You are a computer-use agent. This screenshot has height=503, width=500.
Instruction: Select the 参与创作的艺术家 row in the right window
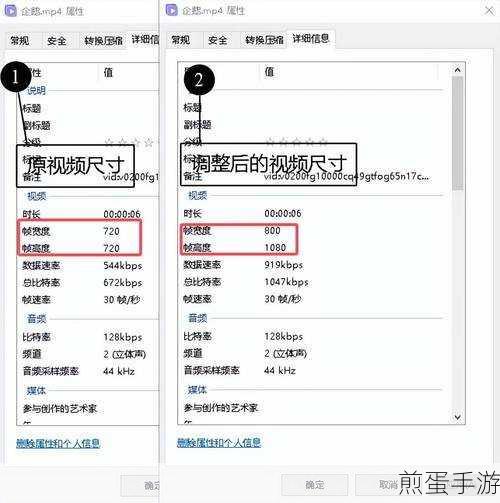coord(313,408)
